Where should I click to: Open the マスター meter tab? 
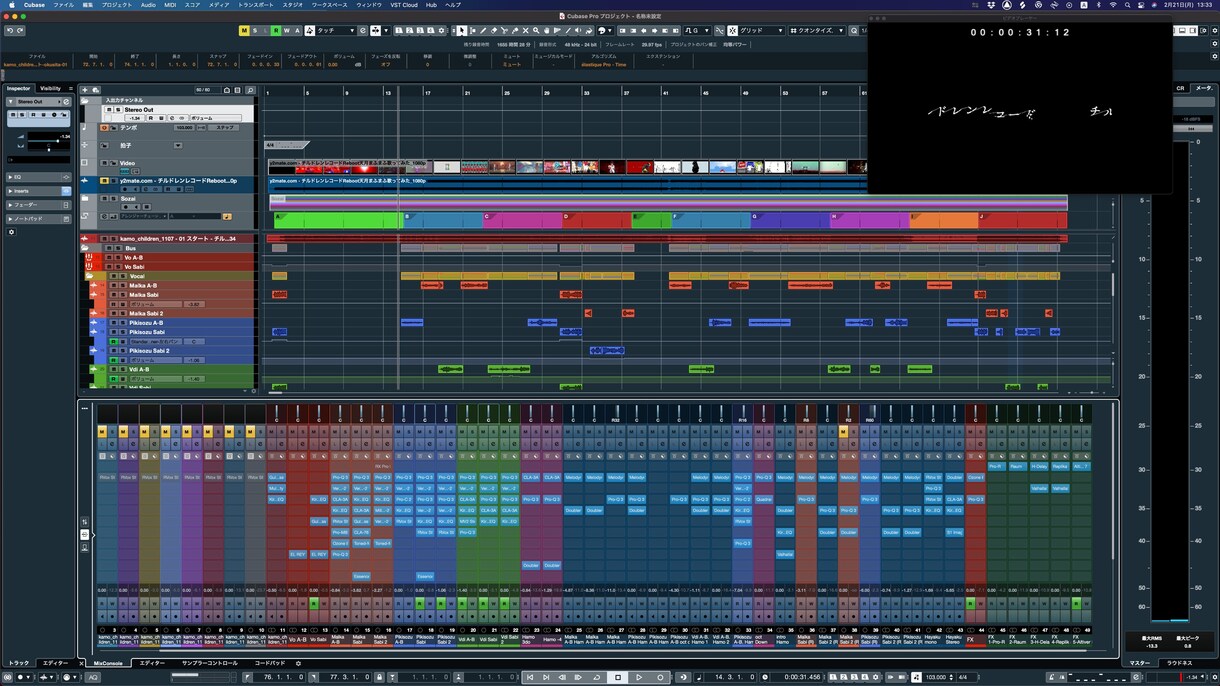(1140, 663)
